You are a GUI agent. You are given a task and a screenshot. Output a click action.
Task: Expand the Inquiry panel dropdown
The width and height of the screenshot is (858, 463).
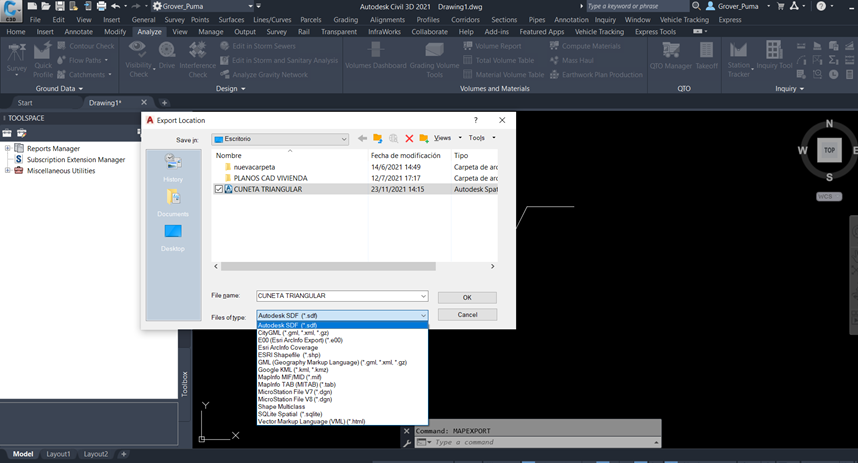[789, 89]
